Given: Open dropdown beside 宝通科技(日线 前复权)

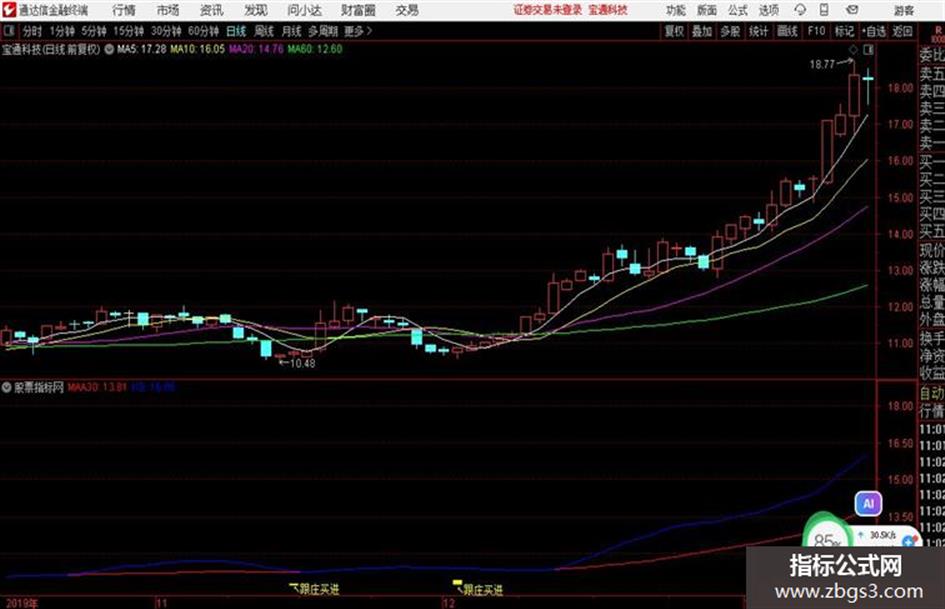Looking at the screenshot, I should [109, 49].
